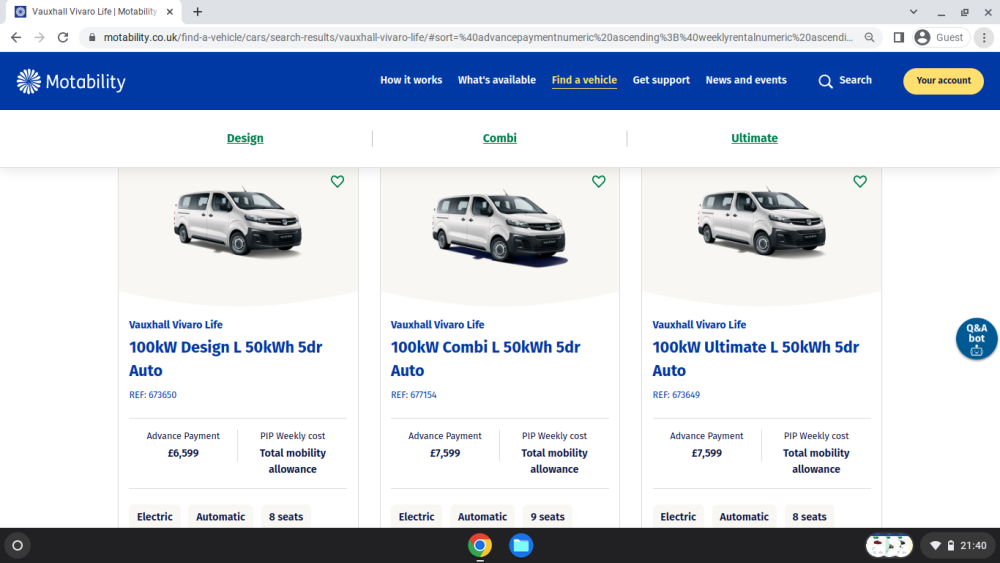
Task: Open Files app from shelf
Action: coord(521,546)
